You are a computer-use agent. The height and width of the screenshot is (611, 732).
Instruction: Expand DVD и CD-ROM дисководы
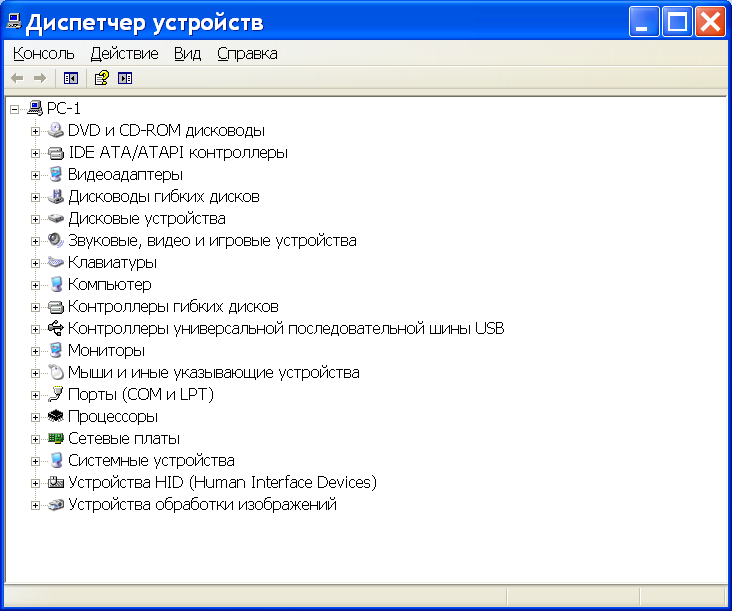[35, 131]
